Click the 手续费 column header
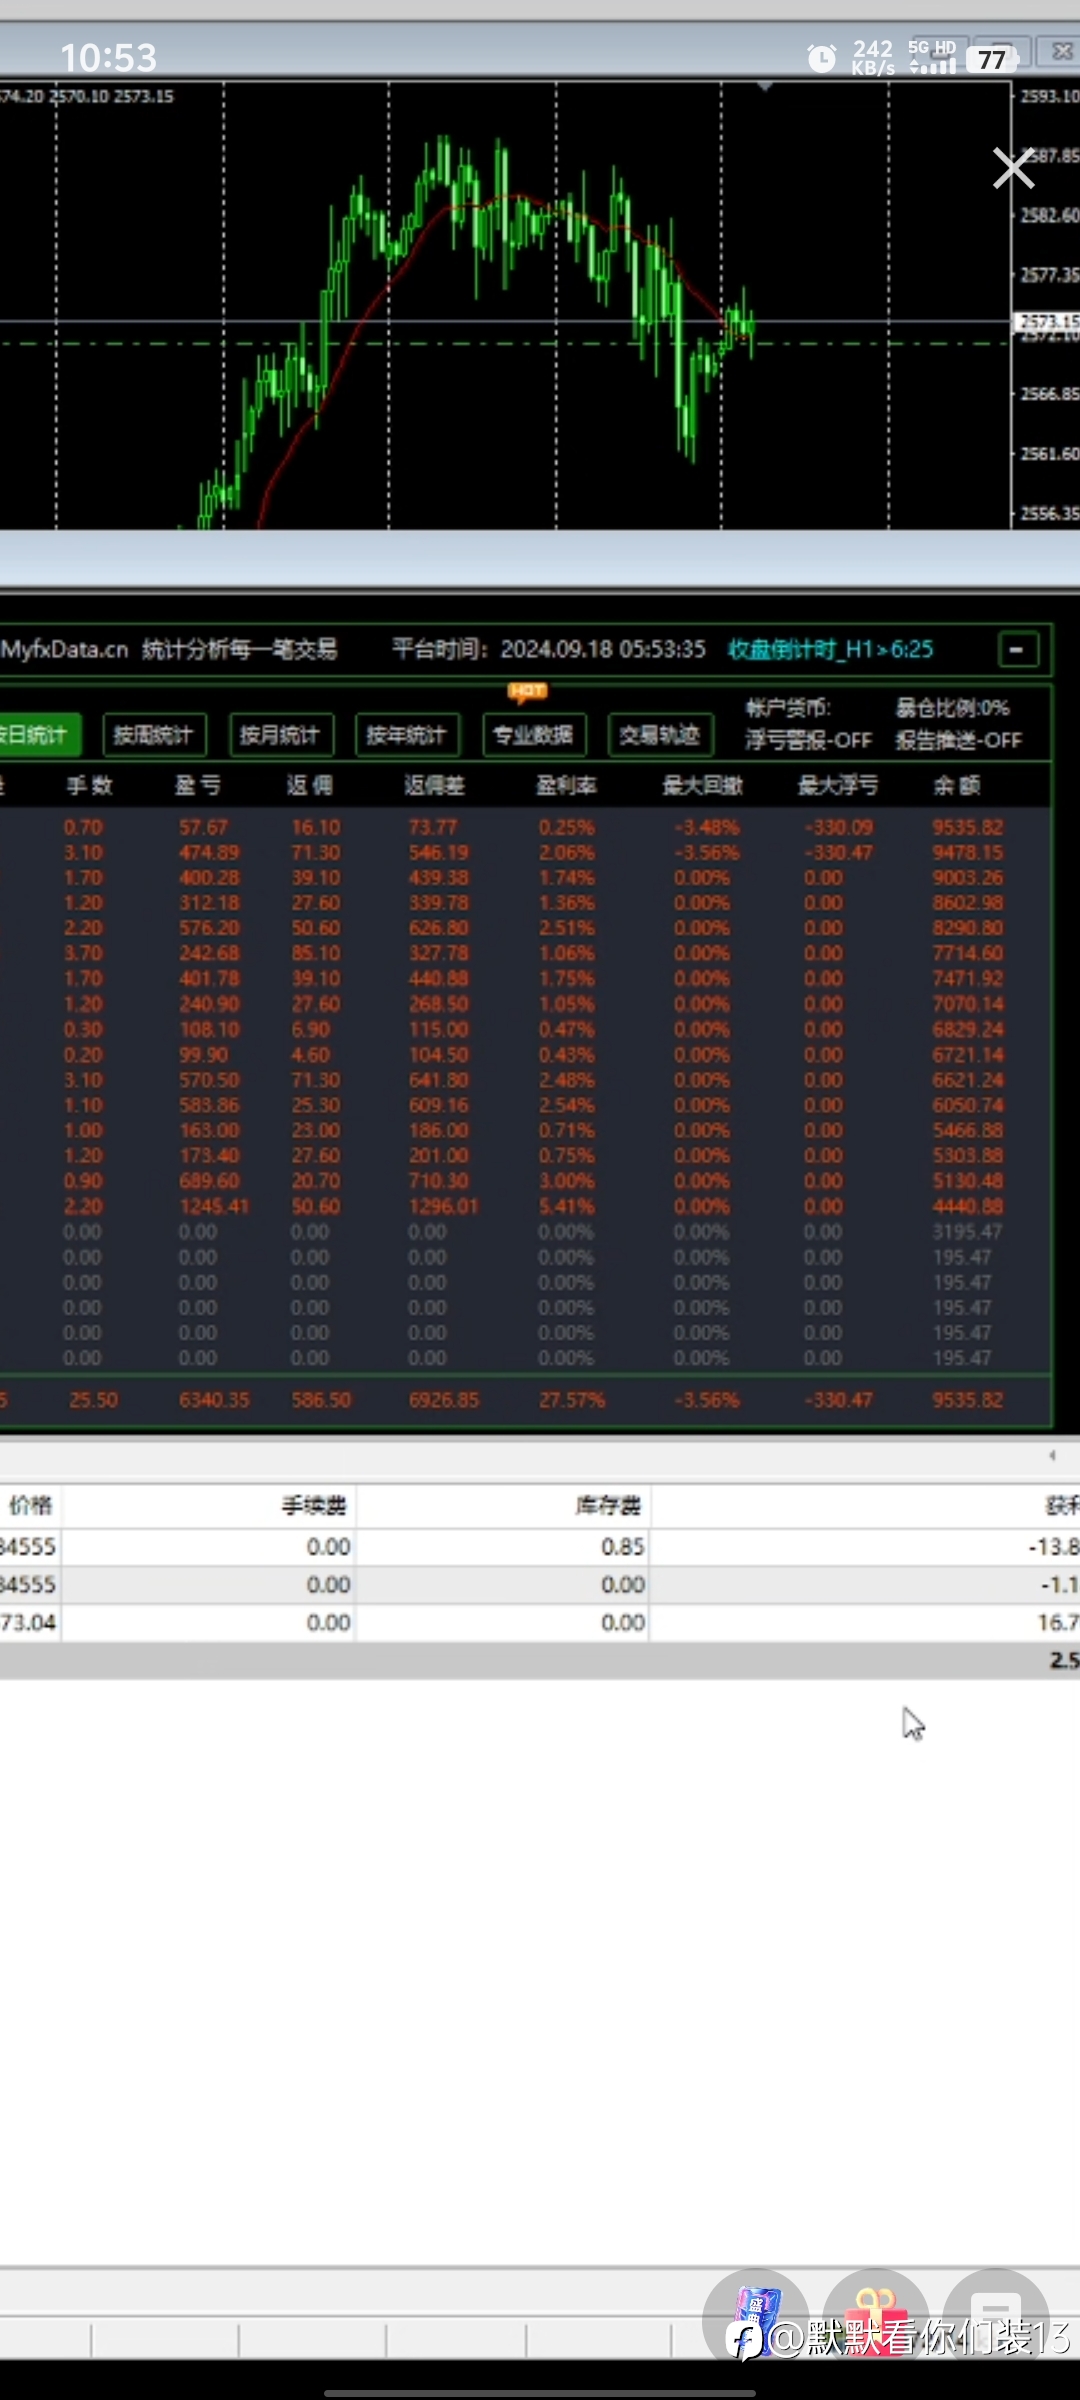 click(x=314, y=1506)
